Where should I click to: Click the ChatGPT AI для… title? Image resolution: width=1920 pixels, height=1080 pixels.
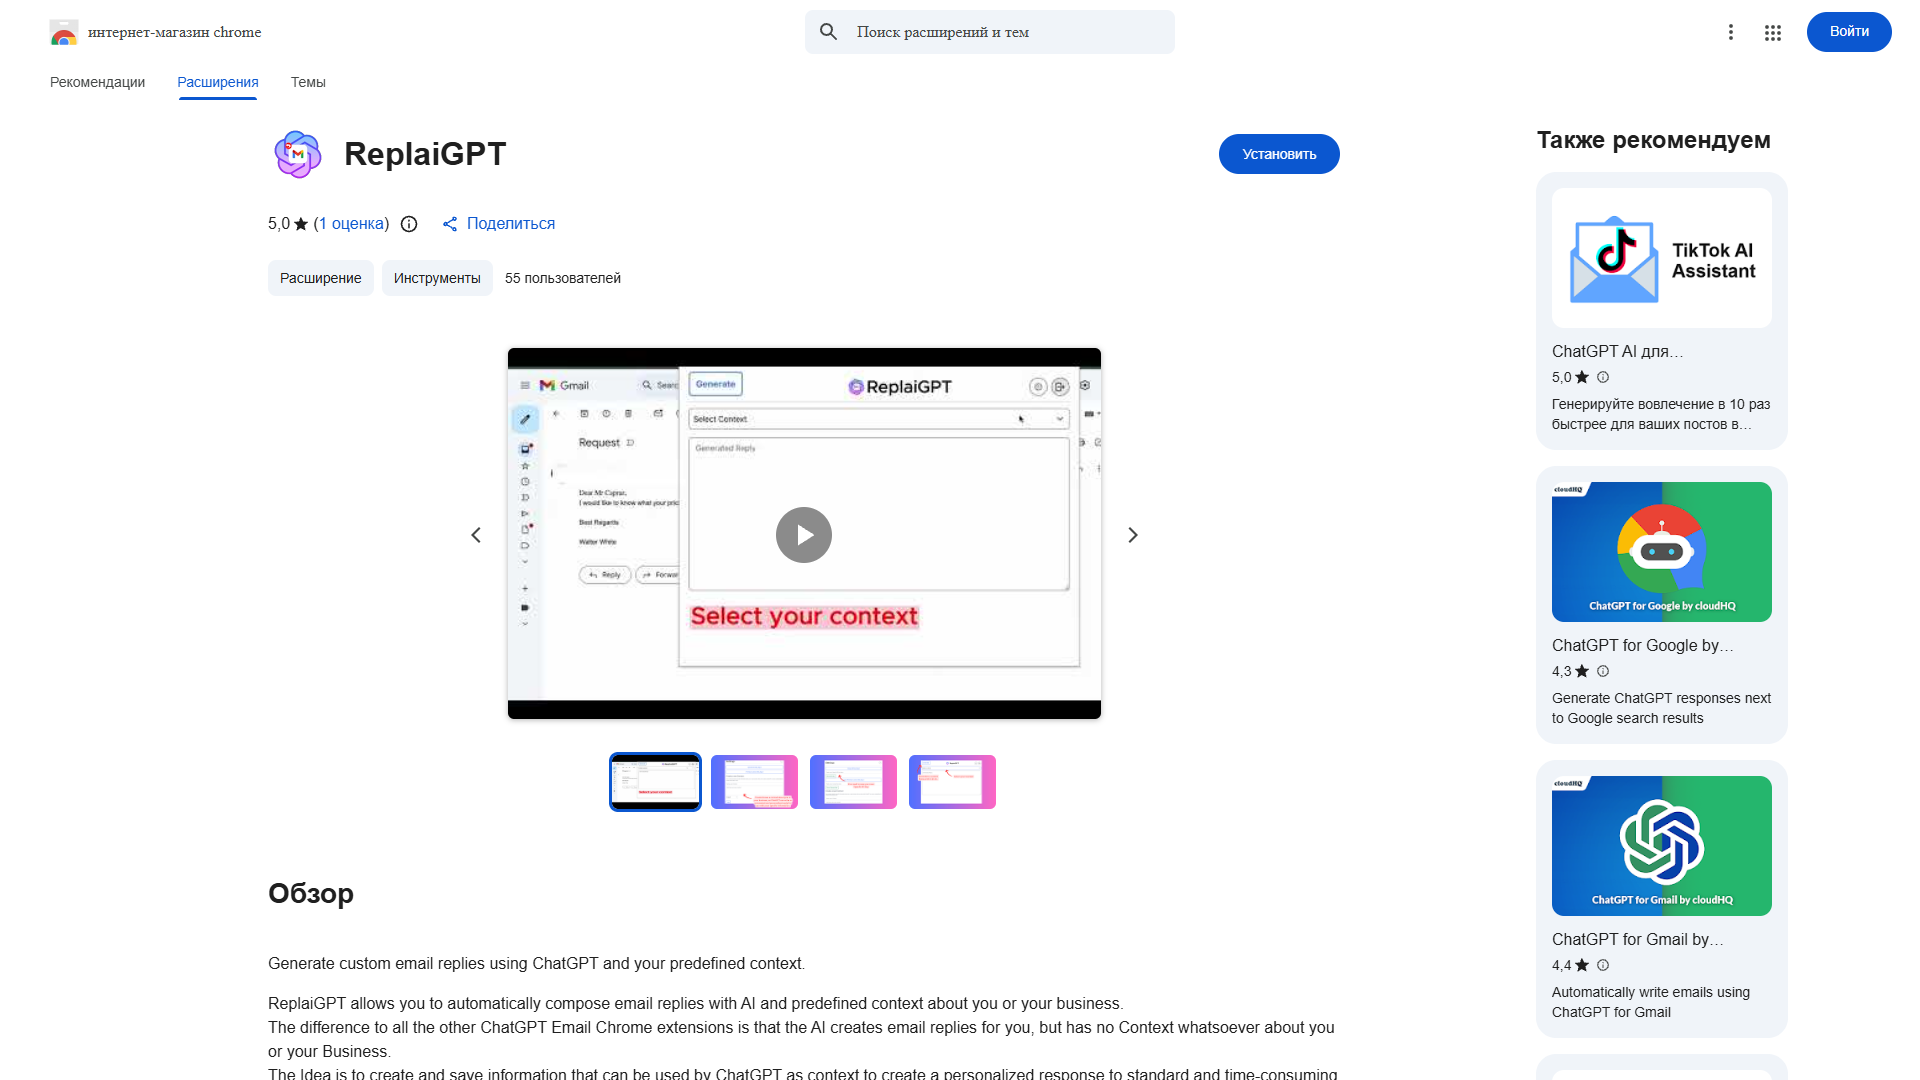tap(1618, 351)
